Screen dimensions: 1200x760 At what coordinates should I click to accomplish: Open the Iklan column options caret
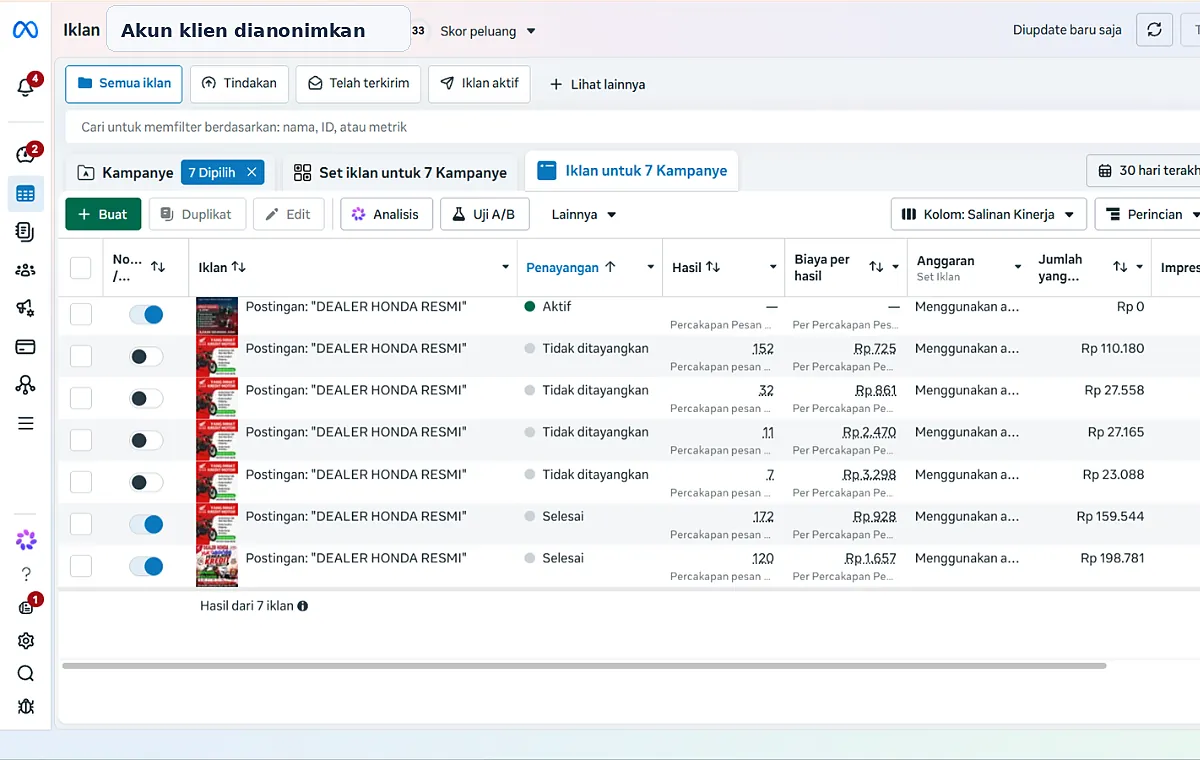pos(505,267)
